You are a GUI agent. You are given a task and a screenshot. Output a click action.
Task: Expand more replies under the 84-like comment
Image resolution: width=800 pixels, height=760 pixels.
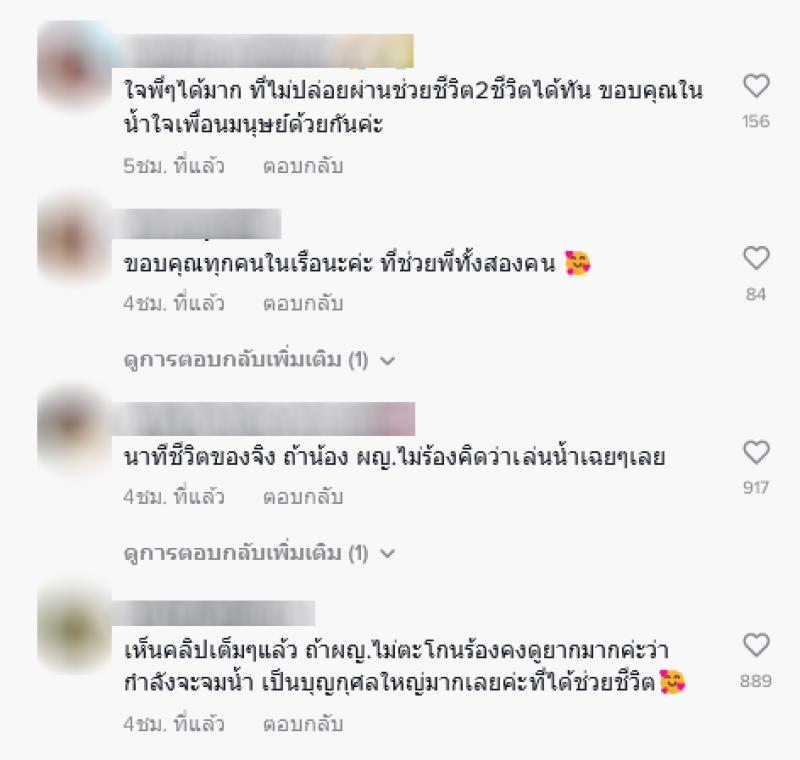[x=260, y=360]
